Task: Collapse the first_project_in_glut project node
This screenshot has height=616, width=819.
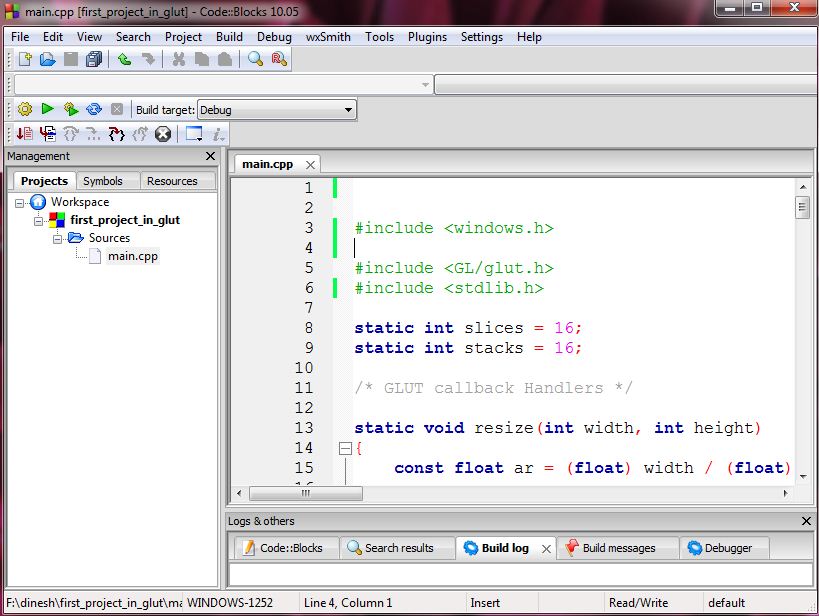Action: pyautogui.click(x=39, y=221)
